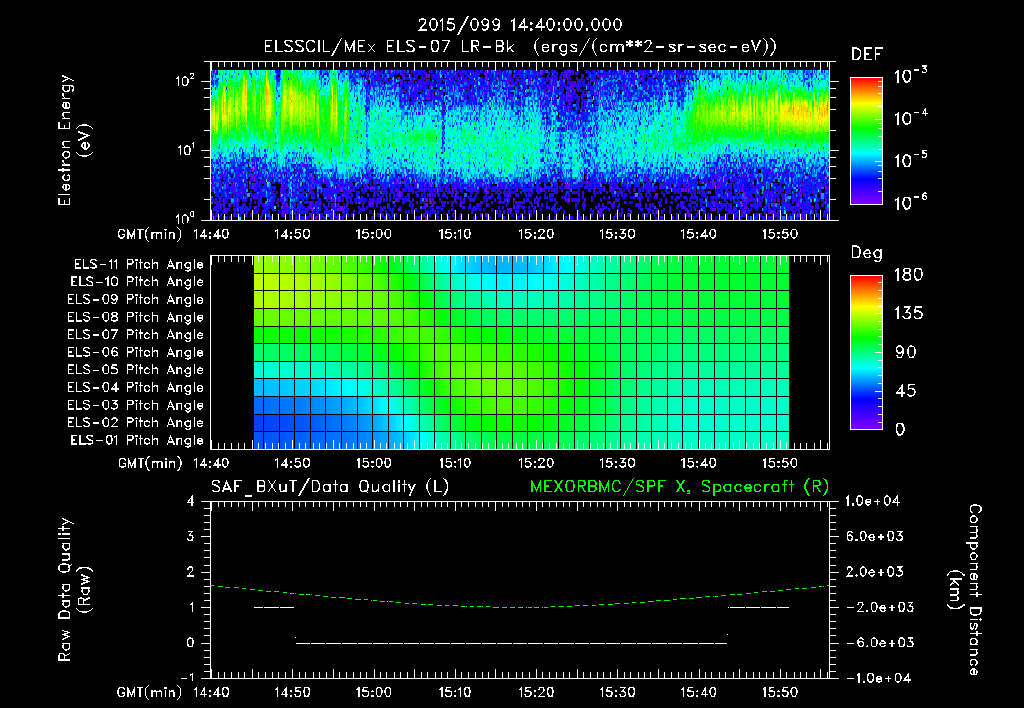Click the 10^2 electron energy tick label
The width and height of the screenshot is (1024, 708).
coord(185,81)
